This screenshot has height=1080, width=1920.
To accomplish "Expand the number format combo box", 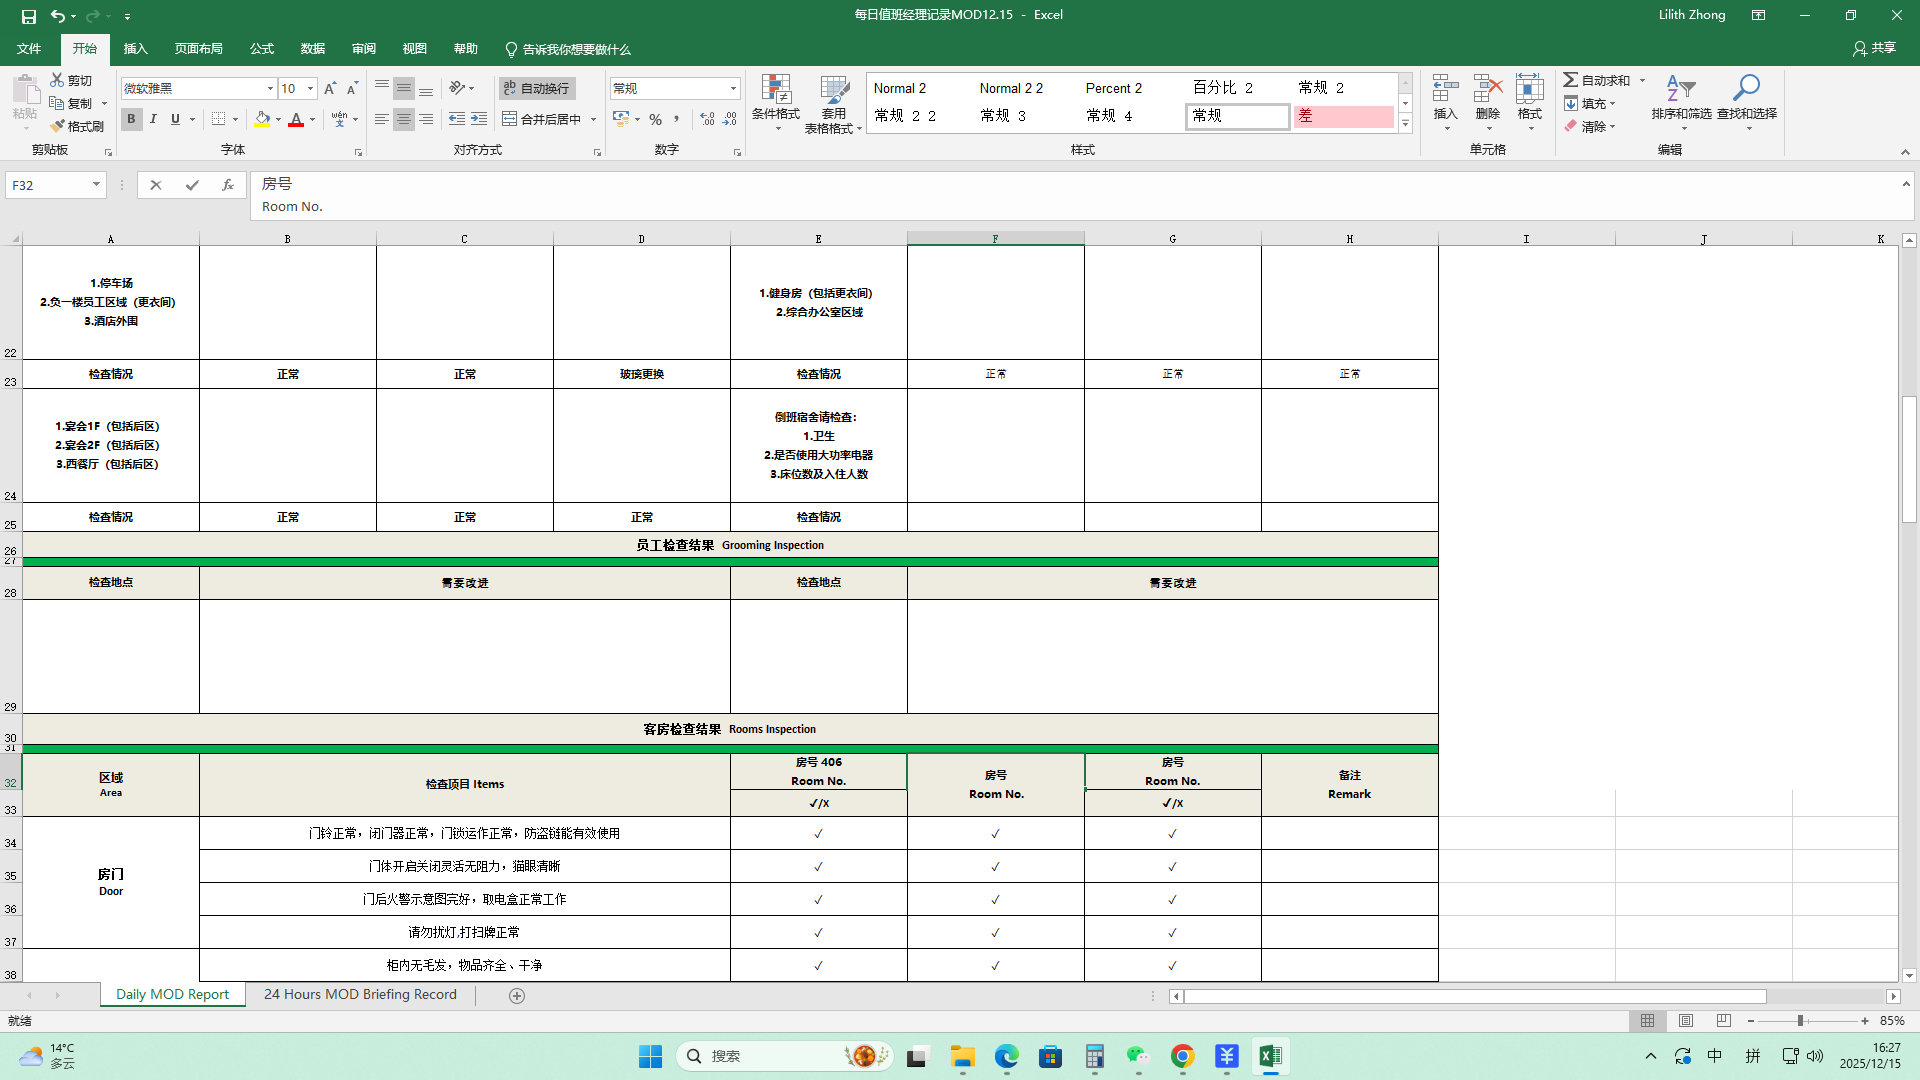I will coord(733,89).
